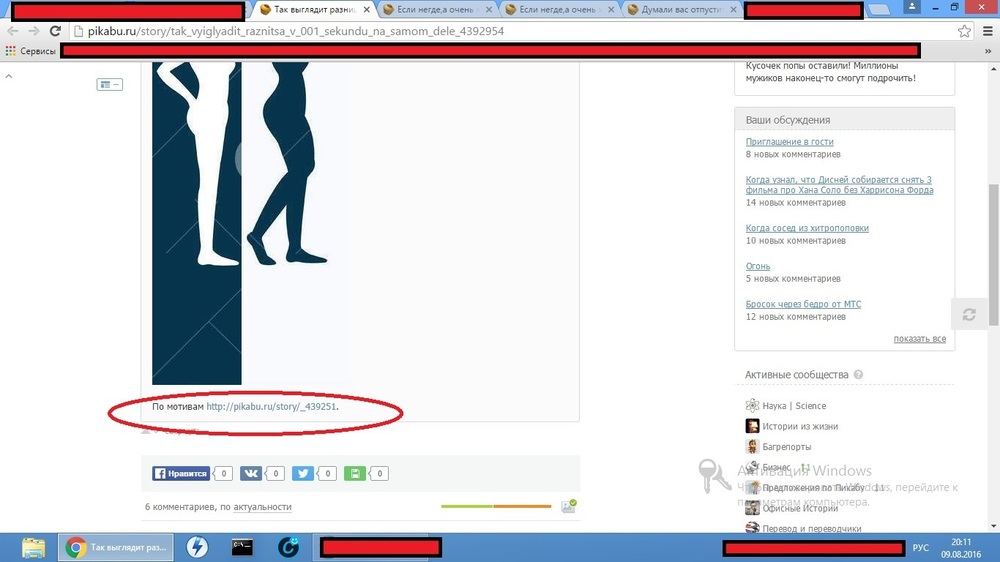Screen dimensions: 1000x562
Task: Click the green save post icon
Action: point(354,474)
